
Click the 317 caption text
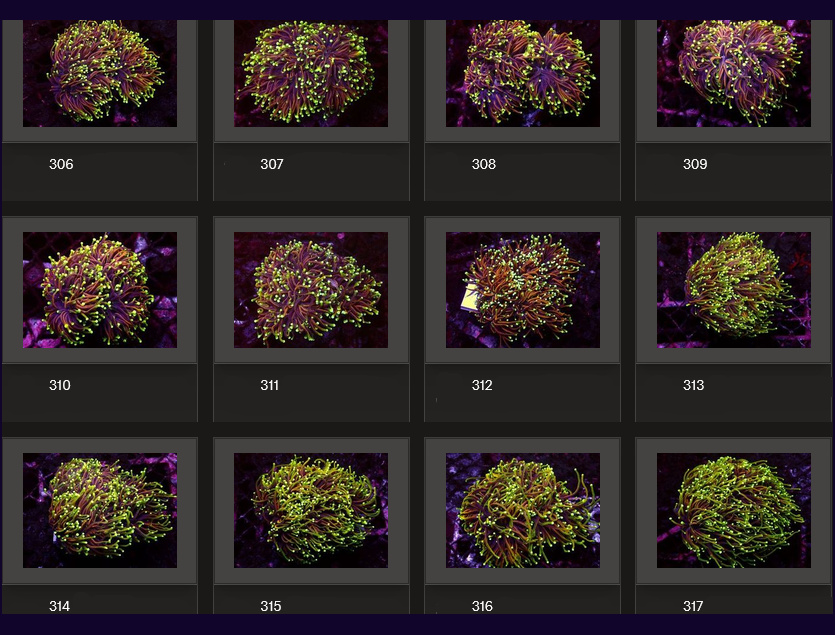pyautogui.click(x=693, y=606)
